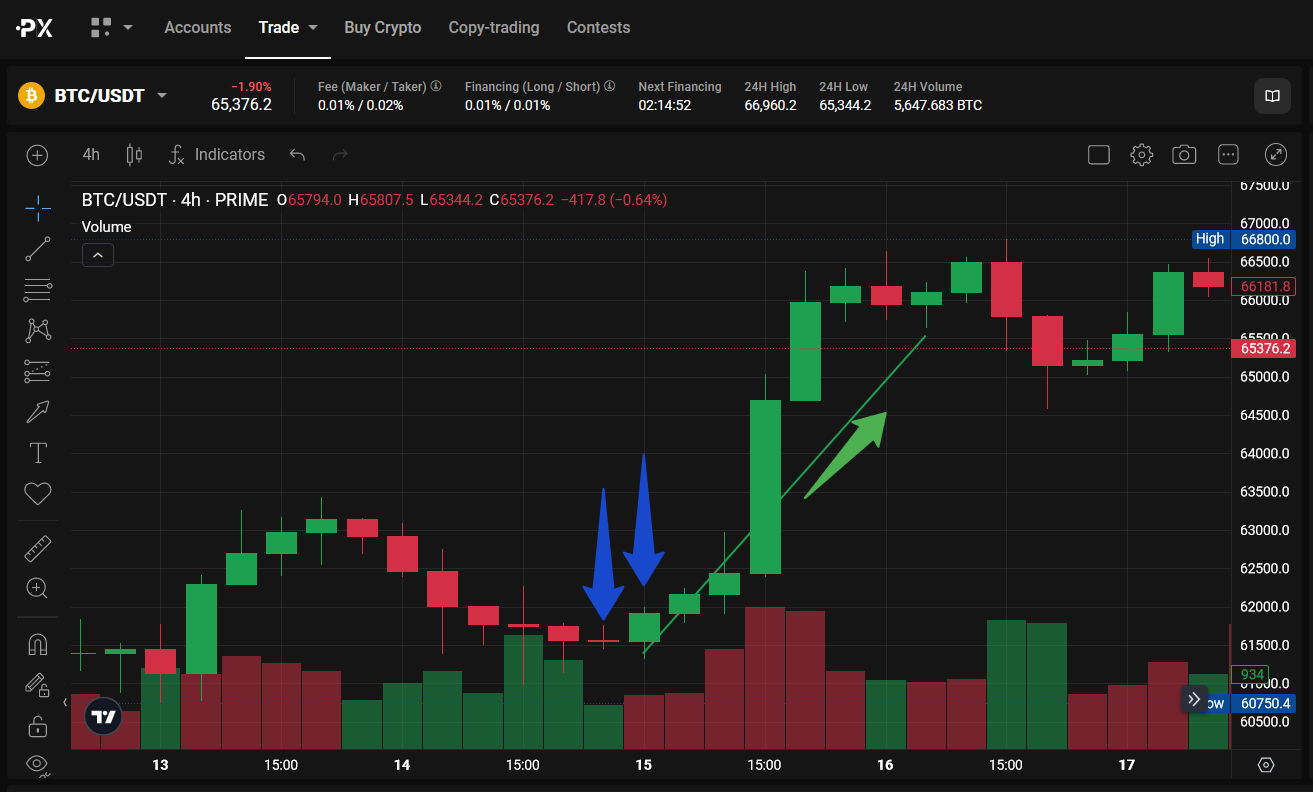Change the 4h timeframe interval

[91, 154]
